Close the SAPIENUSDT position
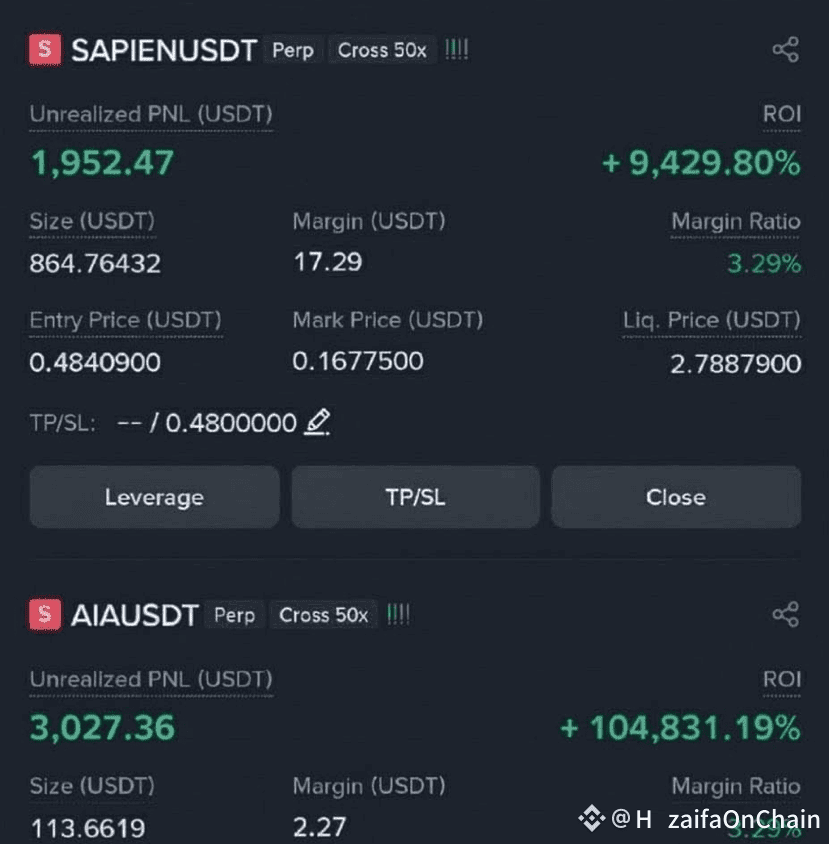The image size is (829, 844). [x=676, y=497]
